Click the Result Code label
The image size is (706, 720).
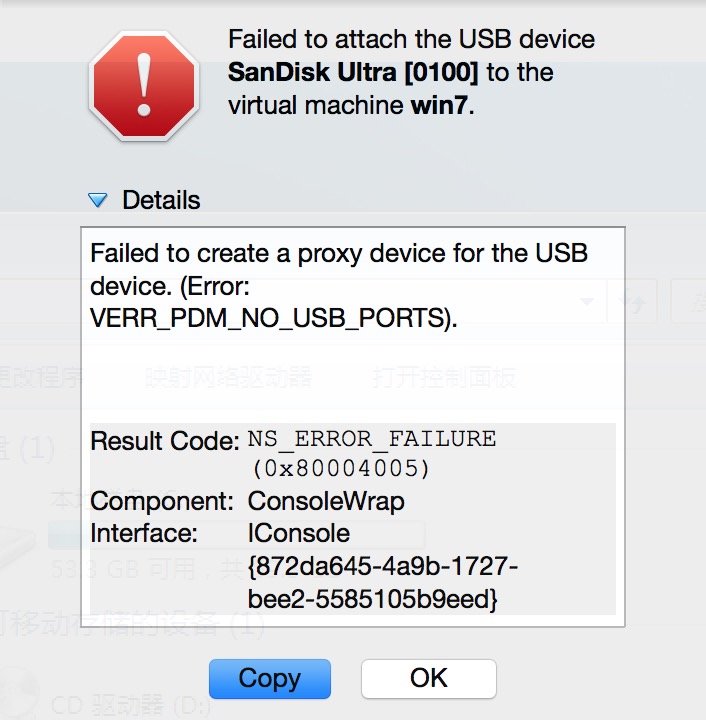pyautogui.click(x=165, y=440)
